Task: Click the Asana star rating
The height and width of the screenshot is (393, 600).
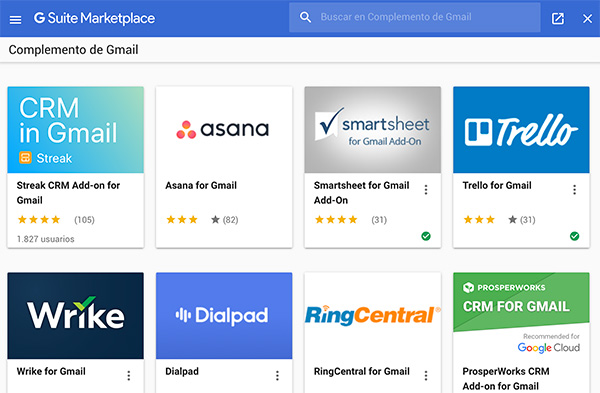Action: tap(193, 220)
